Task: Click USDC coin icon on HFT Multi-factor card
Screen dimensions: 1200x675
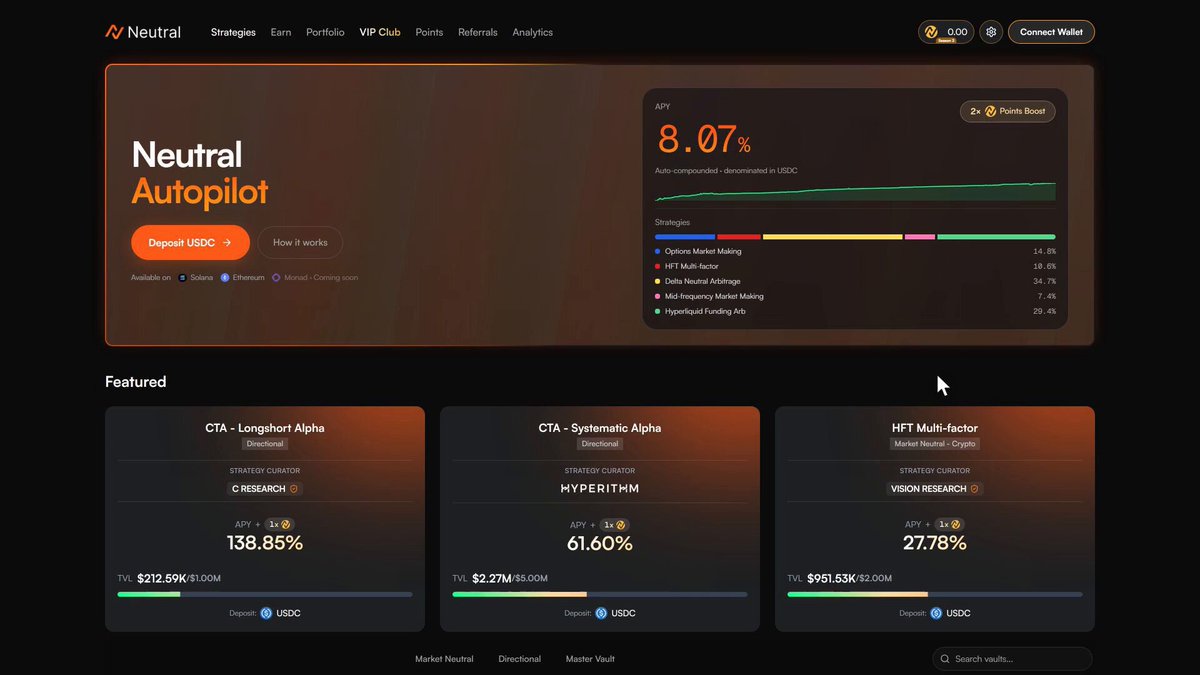Action: click(x=936, y=613)
